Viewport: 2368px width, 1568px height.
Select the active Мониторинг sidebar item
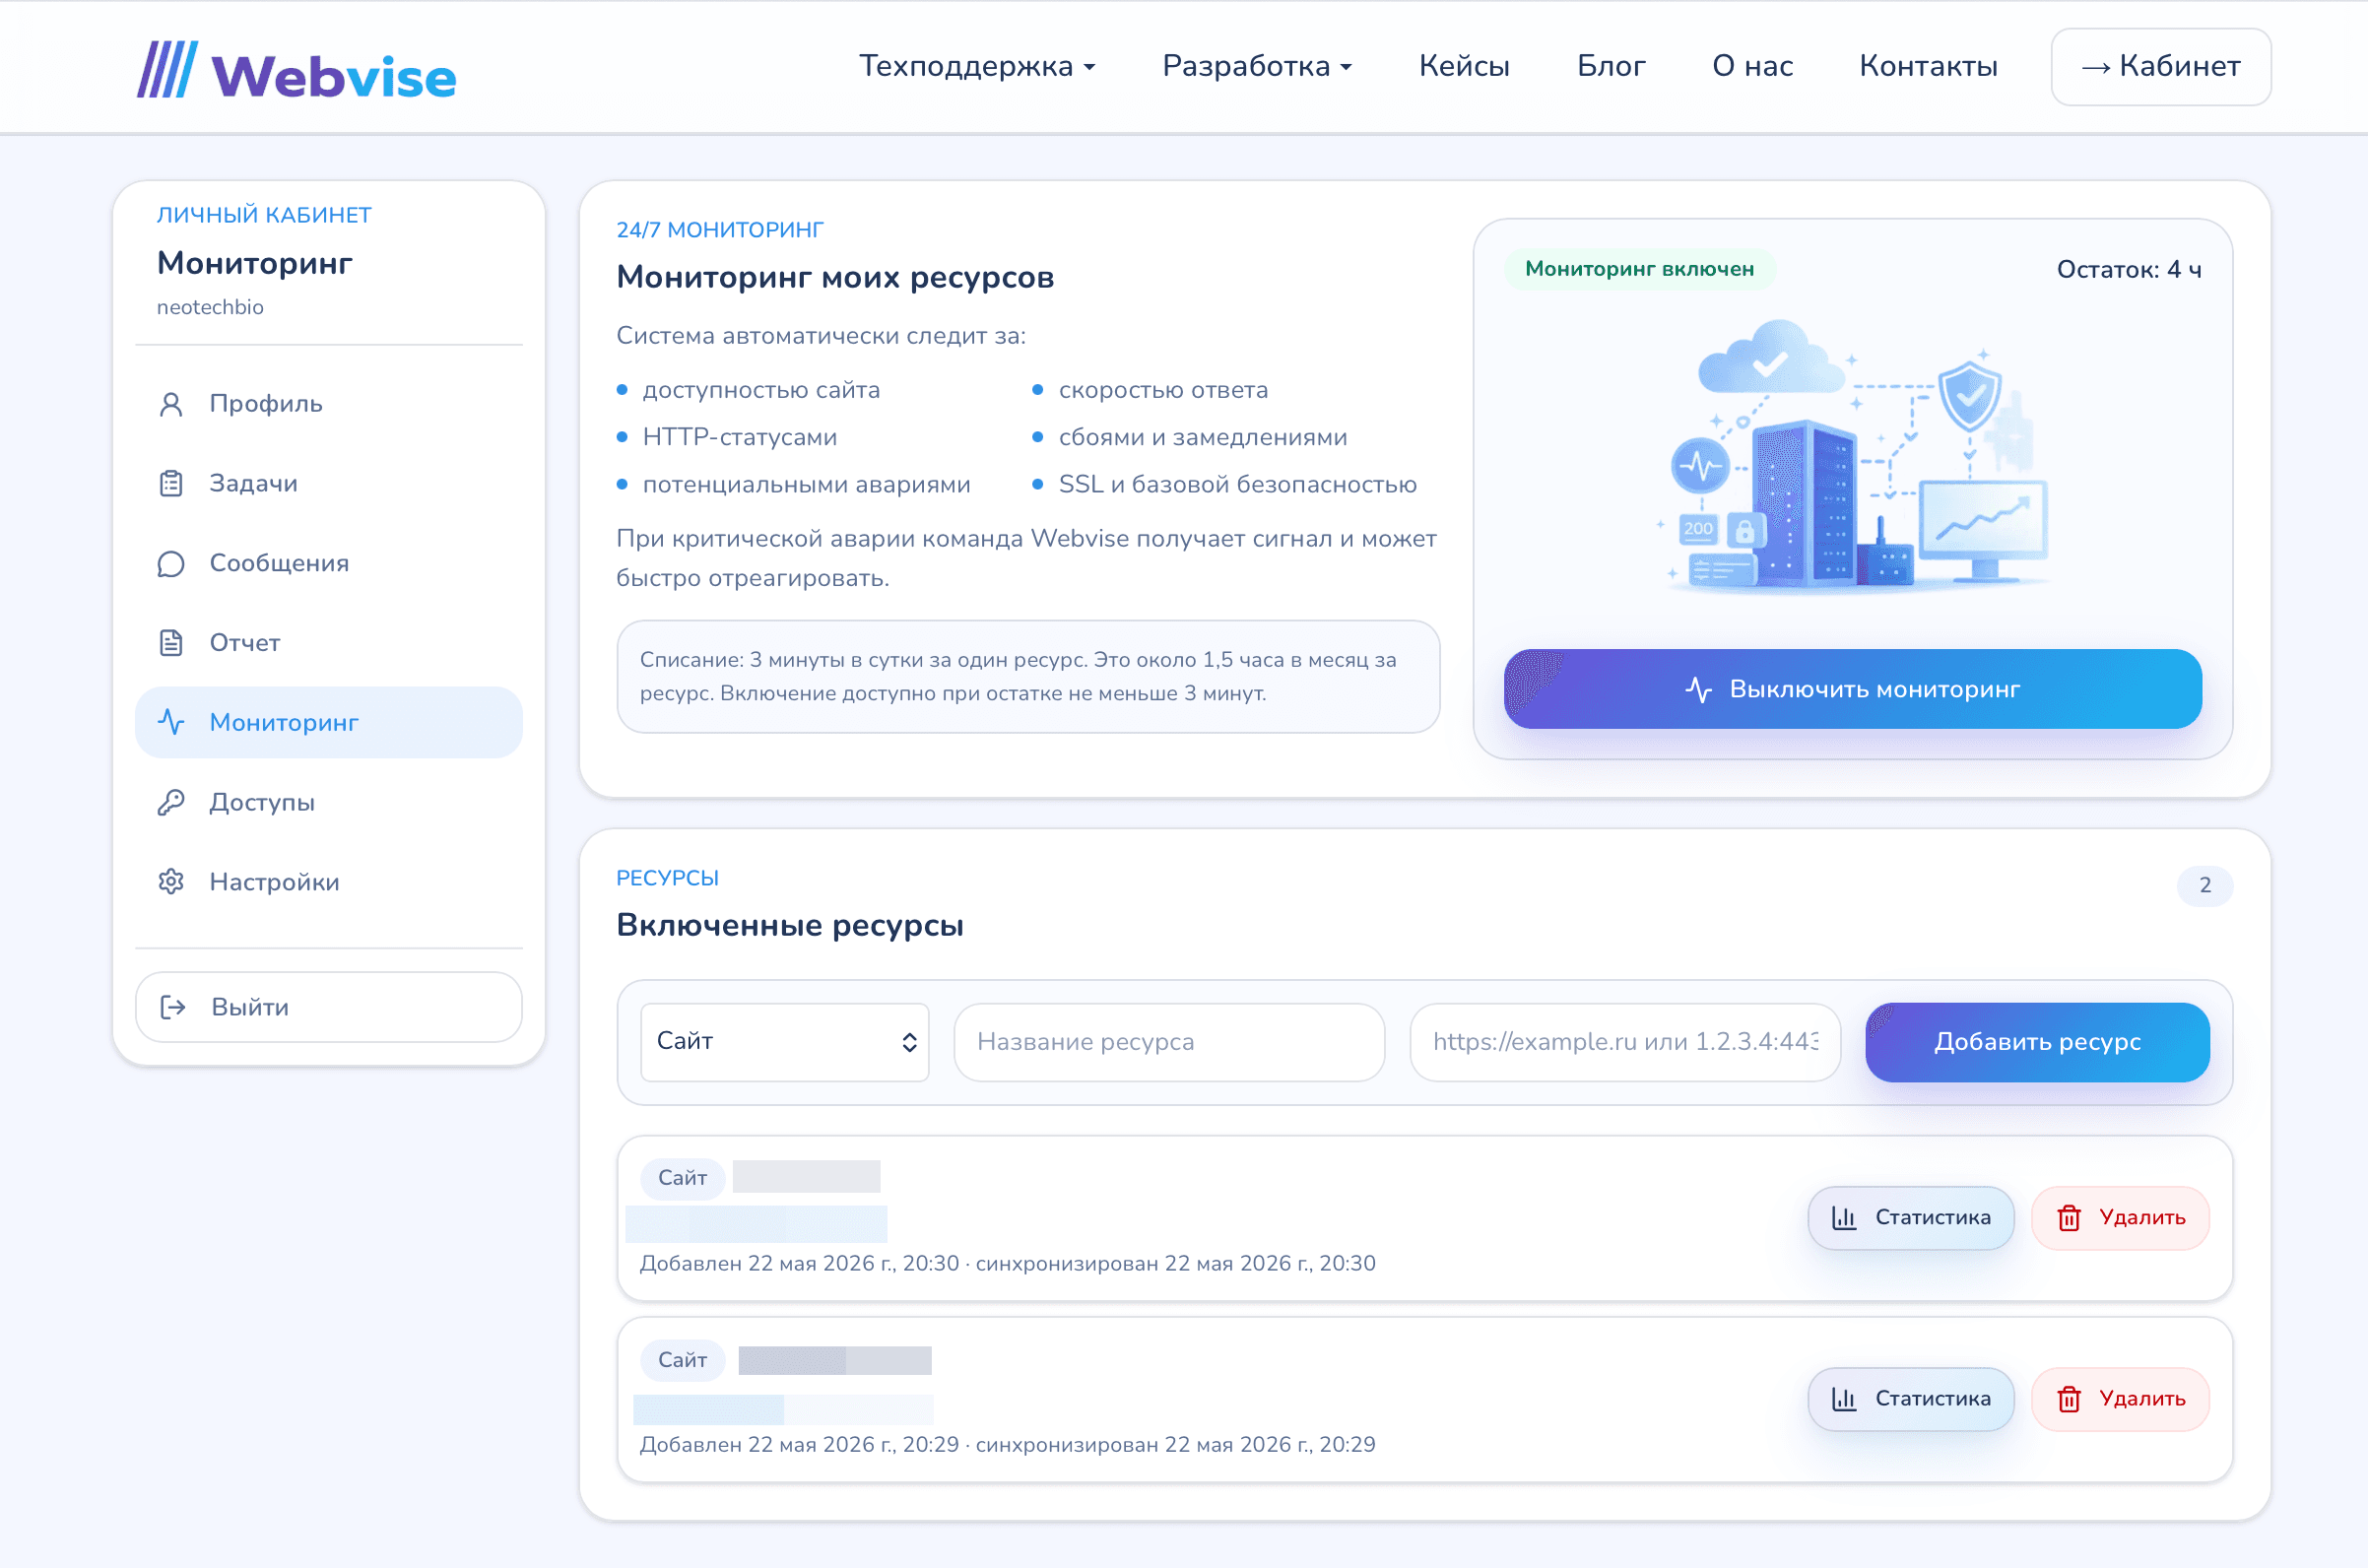pyautogui.click(x=329, y=723)
